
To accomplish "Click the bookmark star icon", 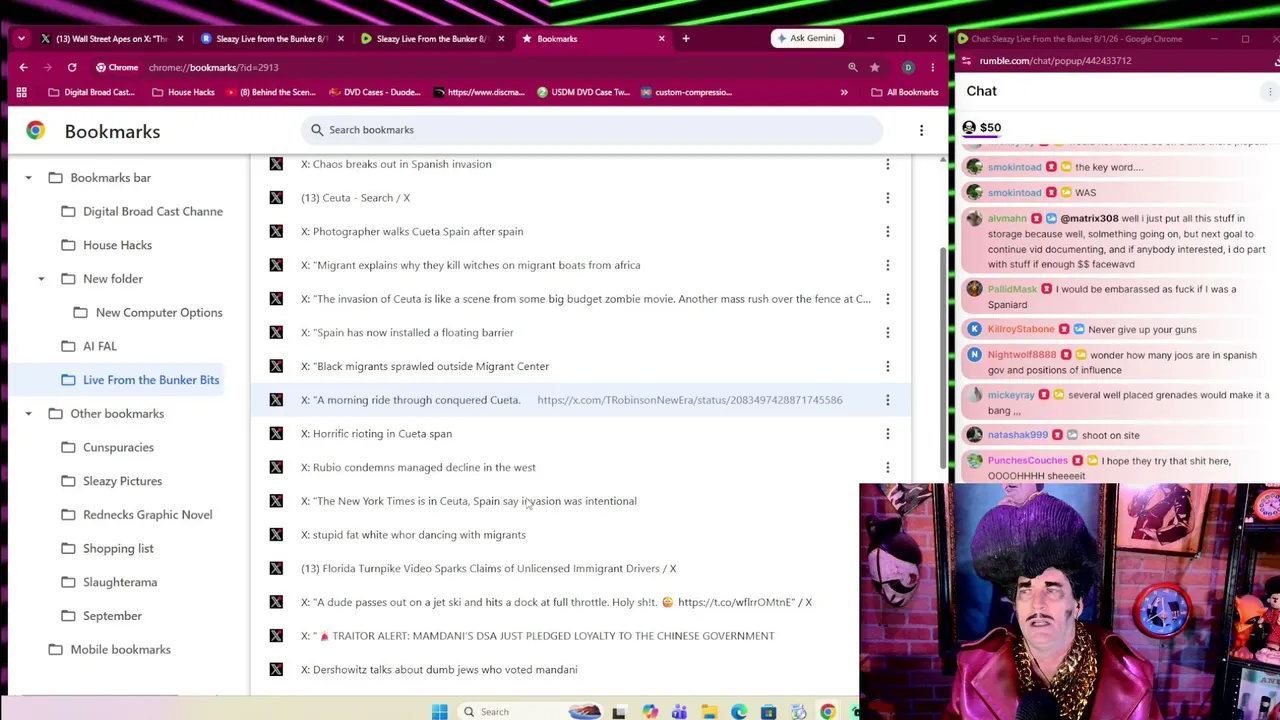I will pos(875,67).
